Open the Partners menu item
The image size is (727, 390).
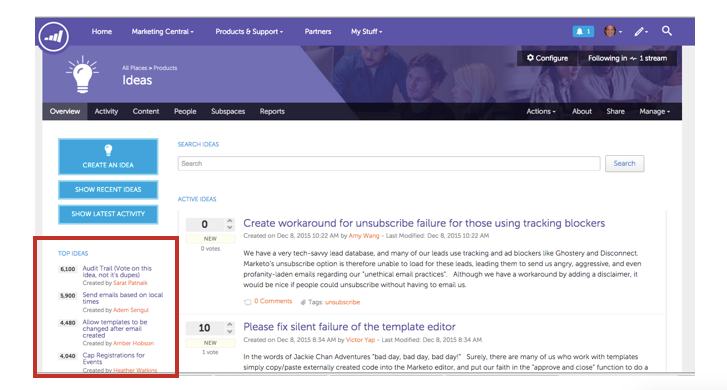coord(318,32)
